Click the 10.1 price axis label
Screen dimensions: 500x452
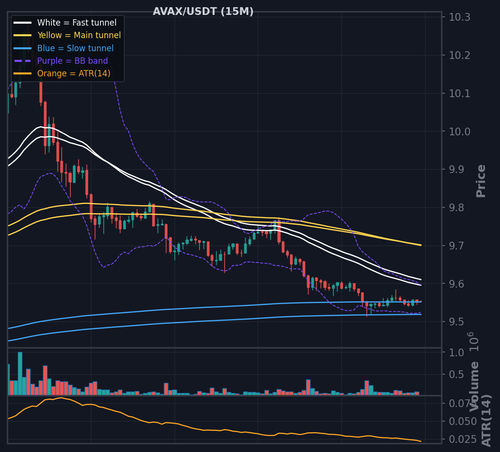(460, 94)
